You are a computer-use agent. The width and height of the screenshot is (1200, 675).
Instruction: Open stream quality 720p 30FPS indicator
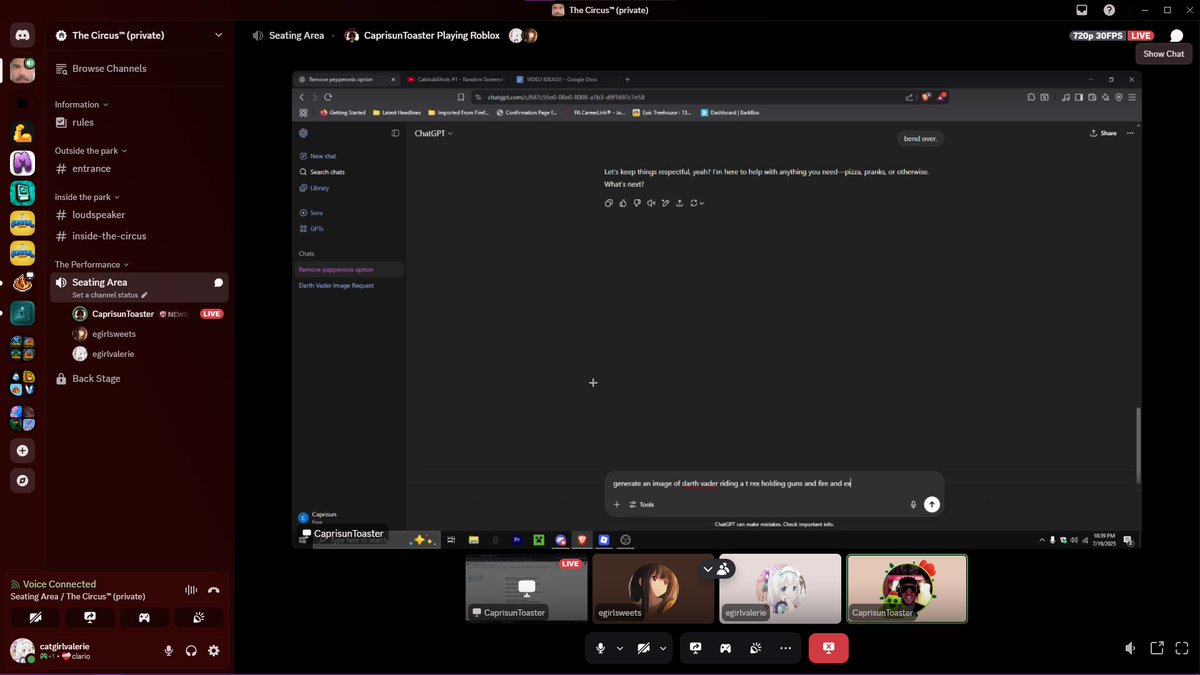click(1097, 36)
